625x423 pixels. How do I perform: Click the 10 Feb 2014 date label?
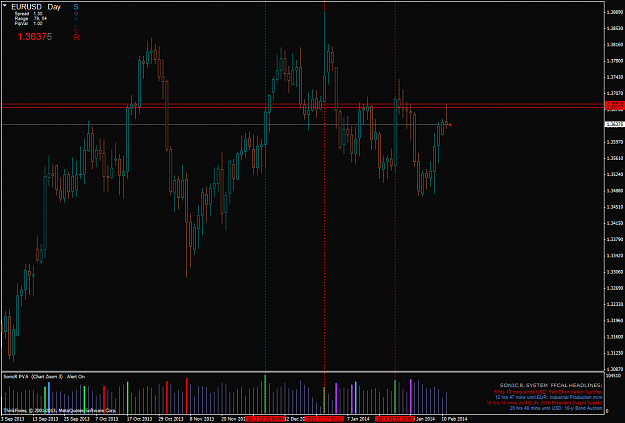coord(454,419)
